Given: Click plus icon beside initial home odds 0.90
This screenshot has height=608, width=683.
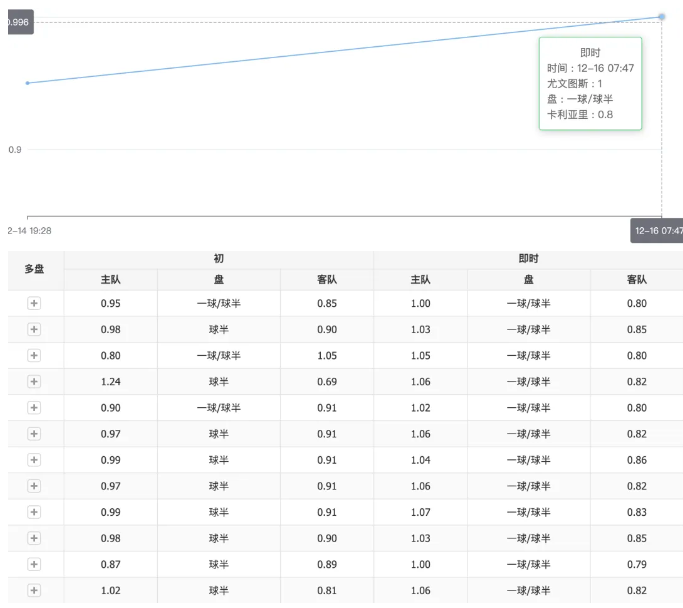Looking at the screenshot, I should pos(34,407).
